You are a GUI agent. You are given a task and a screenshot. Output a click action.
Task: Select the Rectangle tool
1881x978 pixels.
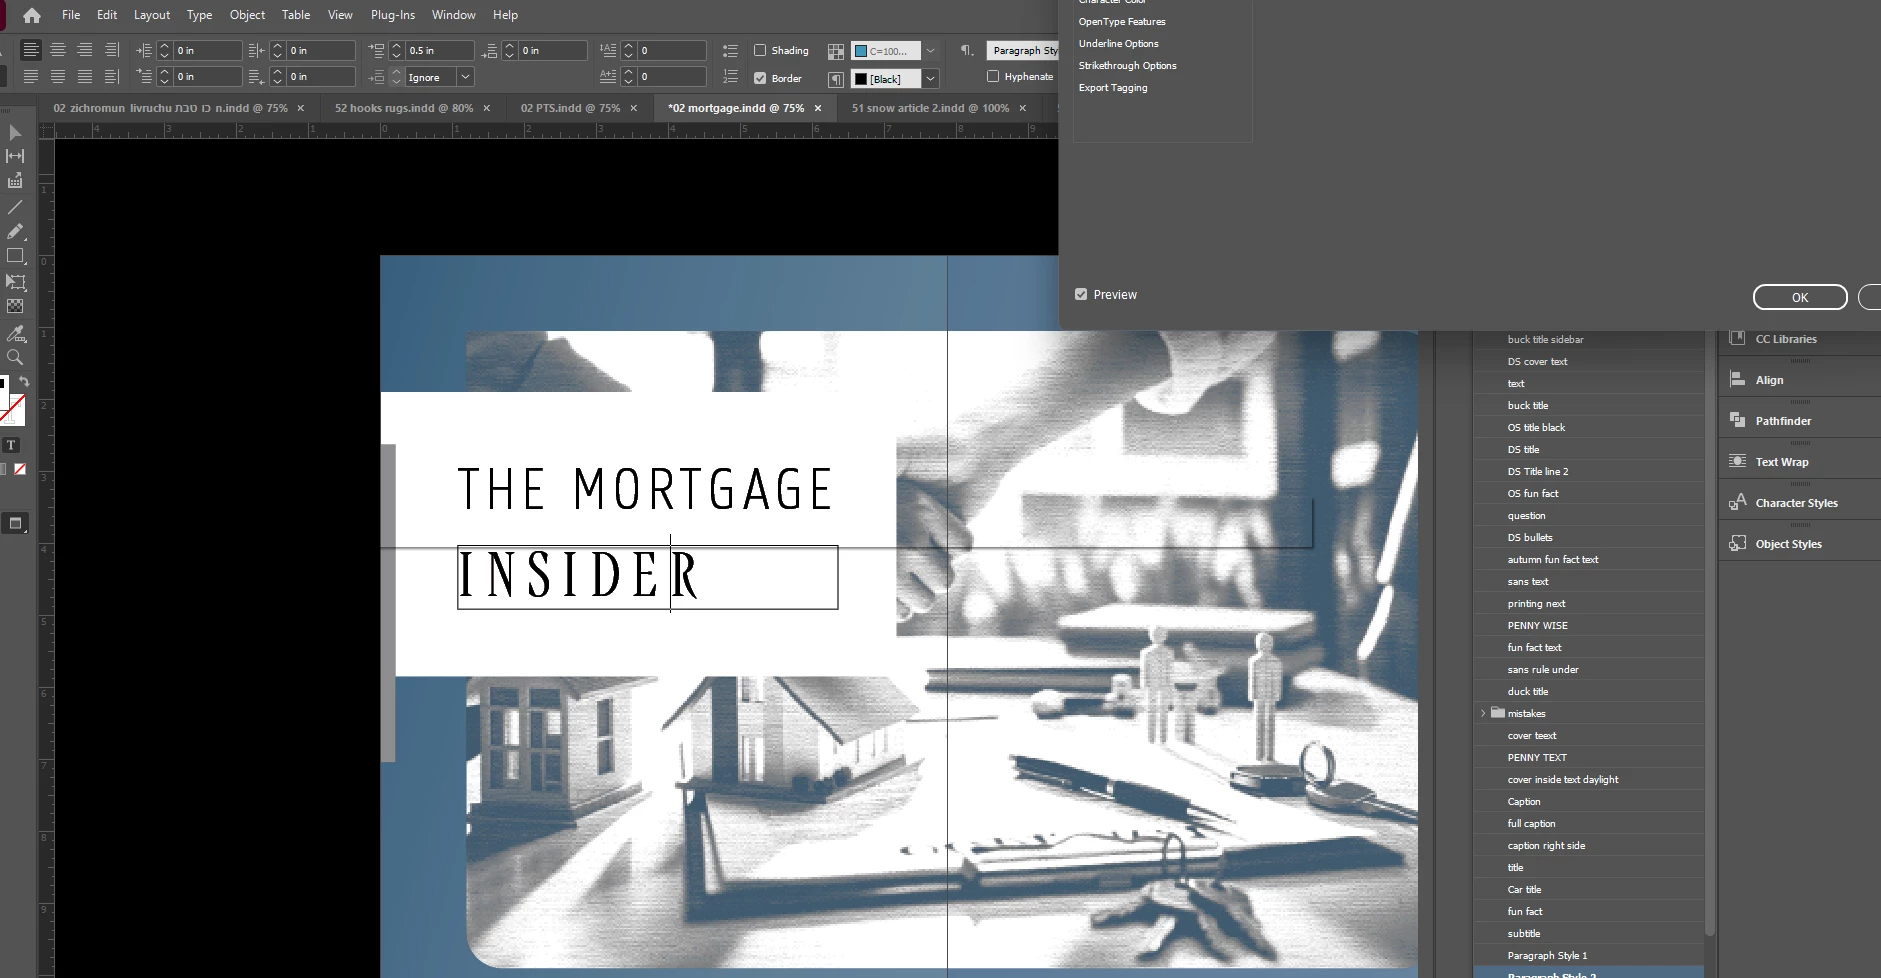15,257
